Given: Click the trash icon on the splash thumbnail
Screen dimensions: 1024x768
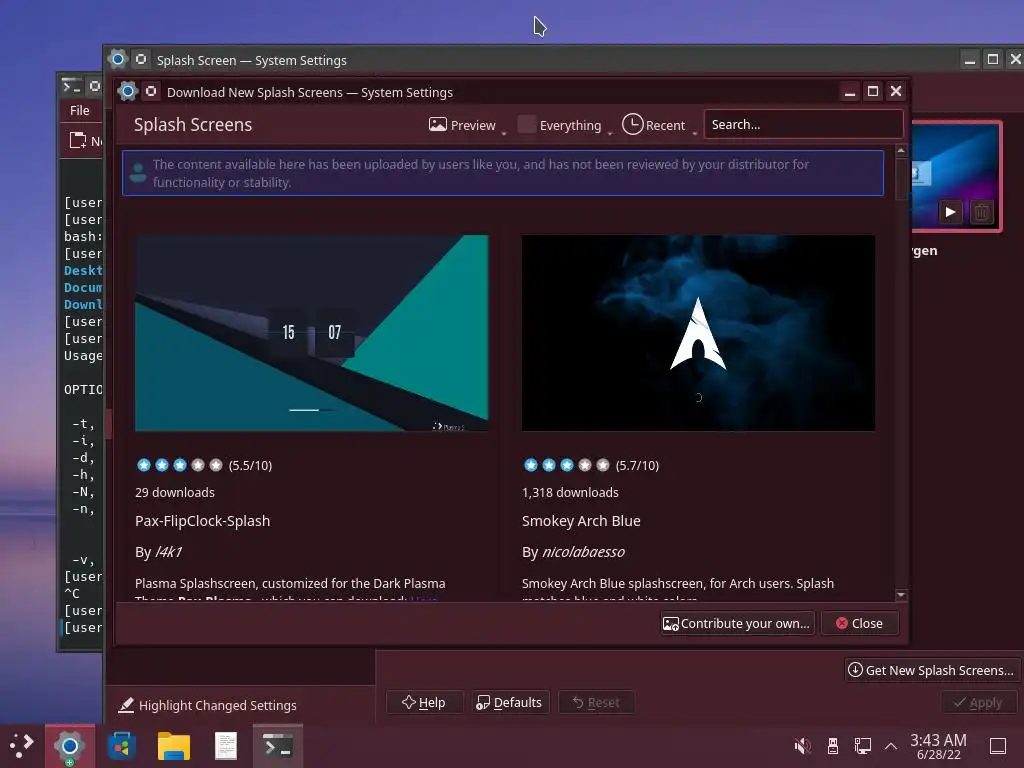Looking at the screenshot, I should pos(982,212).
